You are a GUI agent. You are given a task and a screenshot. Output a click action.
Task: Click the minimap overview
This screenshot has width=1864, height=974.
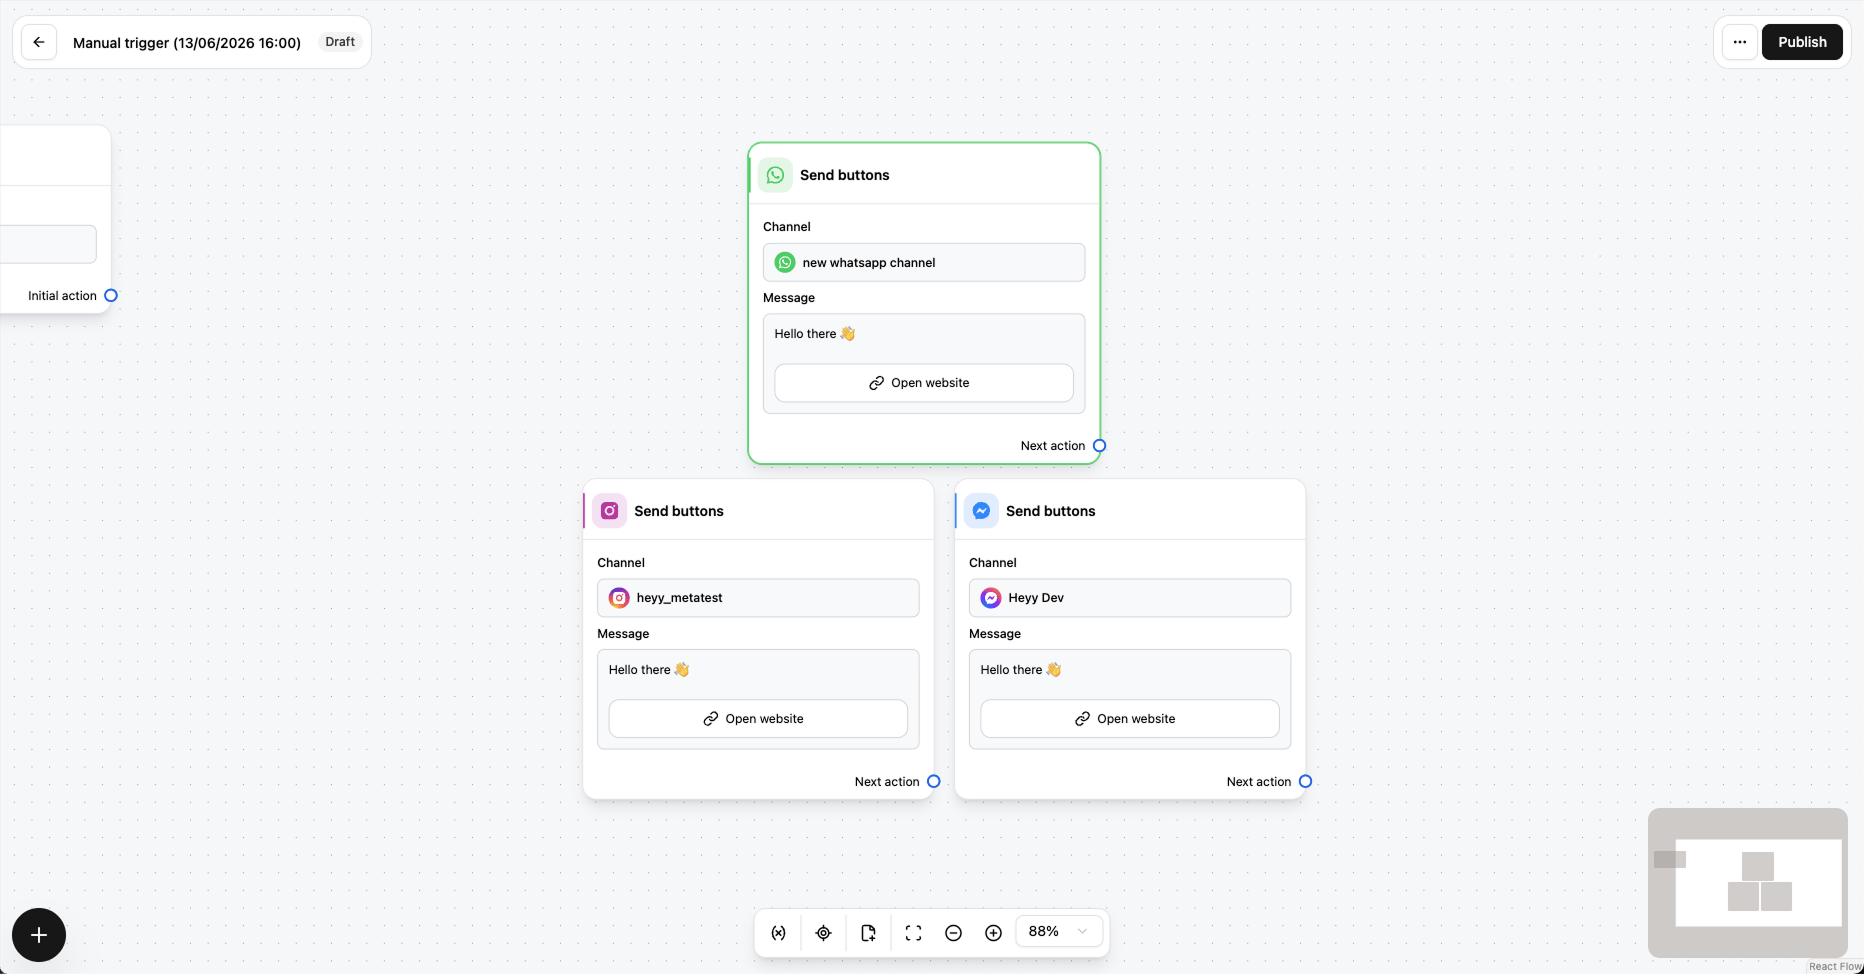coord(1747,883)
